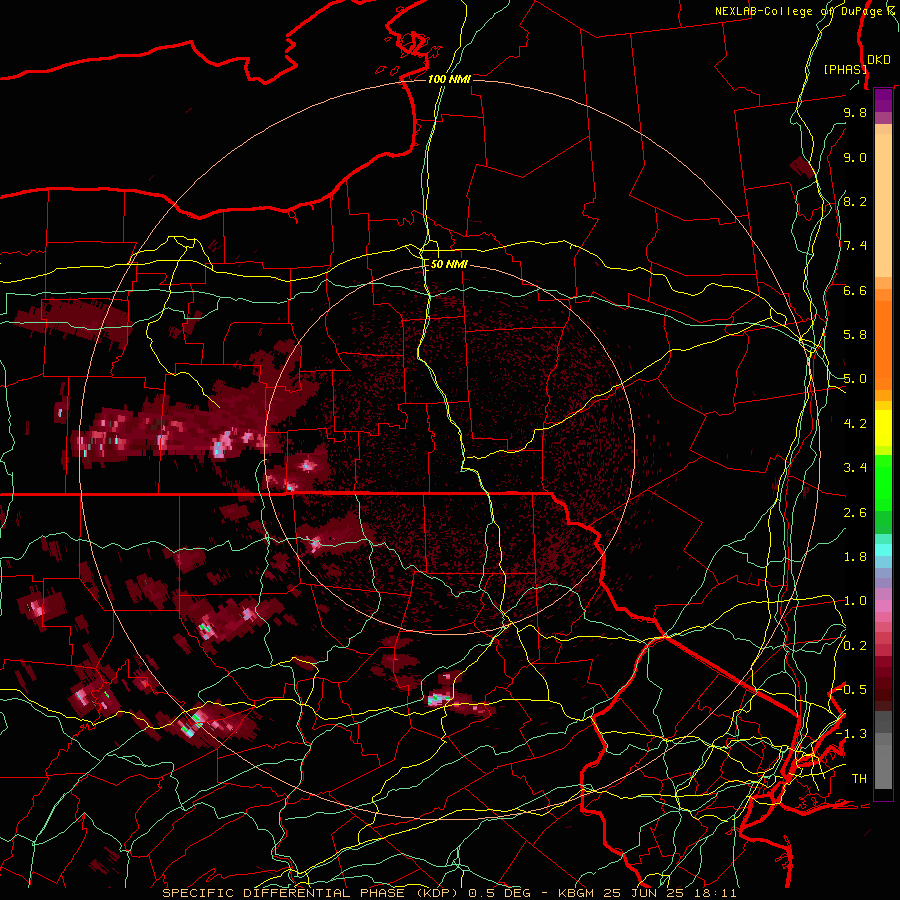
Task: Click the TH label at the scale bottom
Action: click(859, 779)
